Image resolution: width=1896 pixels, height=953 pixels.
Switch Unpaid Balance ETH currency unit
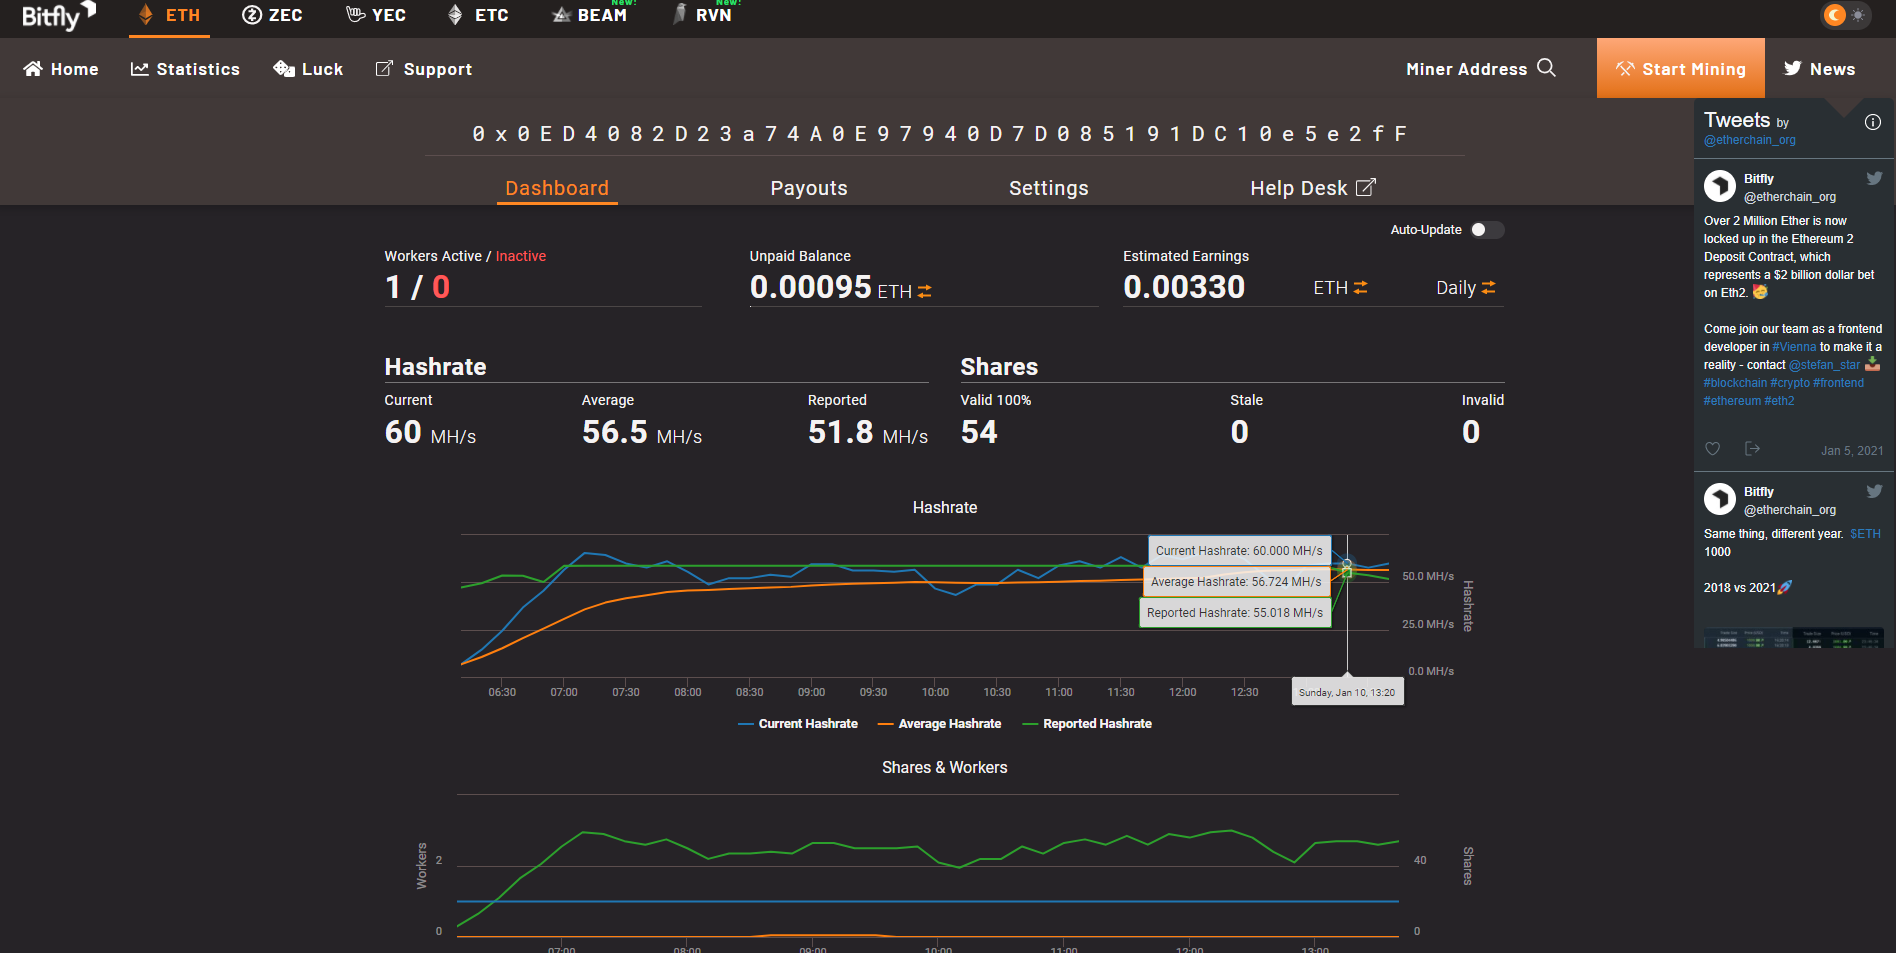[x=905, y=291]
